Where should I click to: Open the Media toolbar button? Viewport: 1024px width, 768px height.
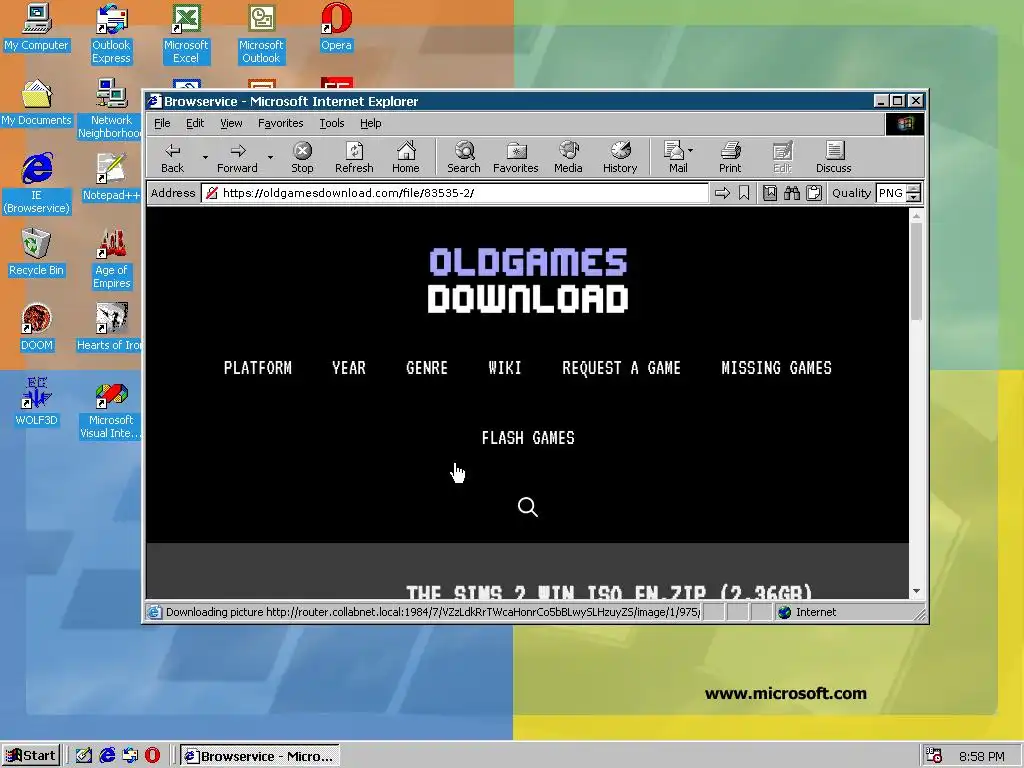coord(568,157)
